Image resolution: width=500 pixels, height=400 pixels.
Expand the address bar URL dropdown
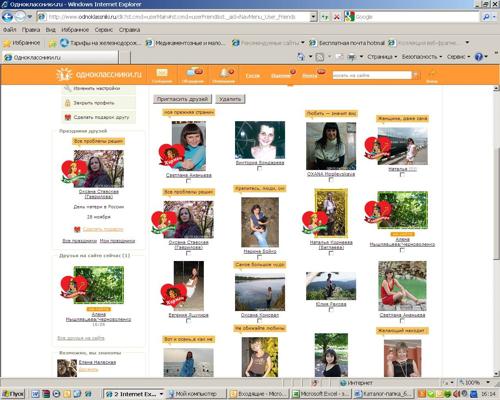click(x=313, y=17)
